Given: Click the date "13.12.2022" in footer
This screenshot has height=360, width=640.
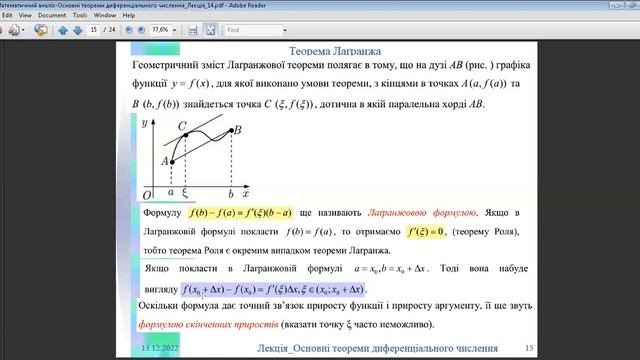Looking at the screenshot, I should pyautogui.click(x=160, y=348).
